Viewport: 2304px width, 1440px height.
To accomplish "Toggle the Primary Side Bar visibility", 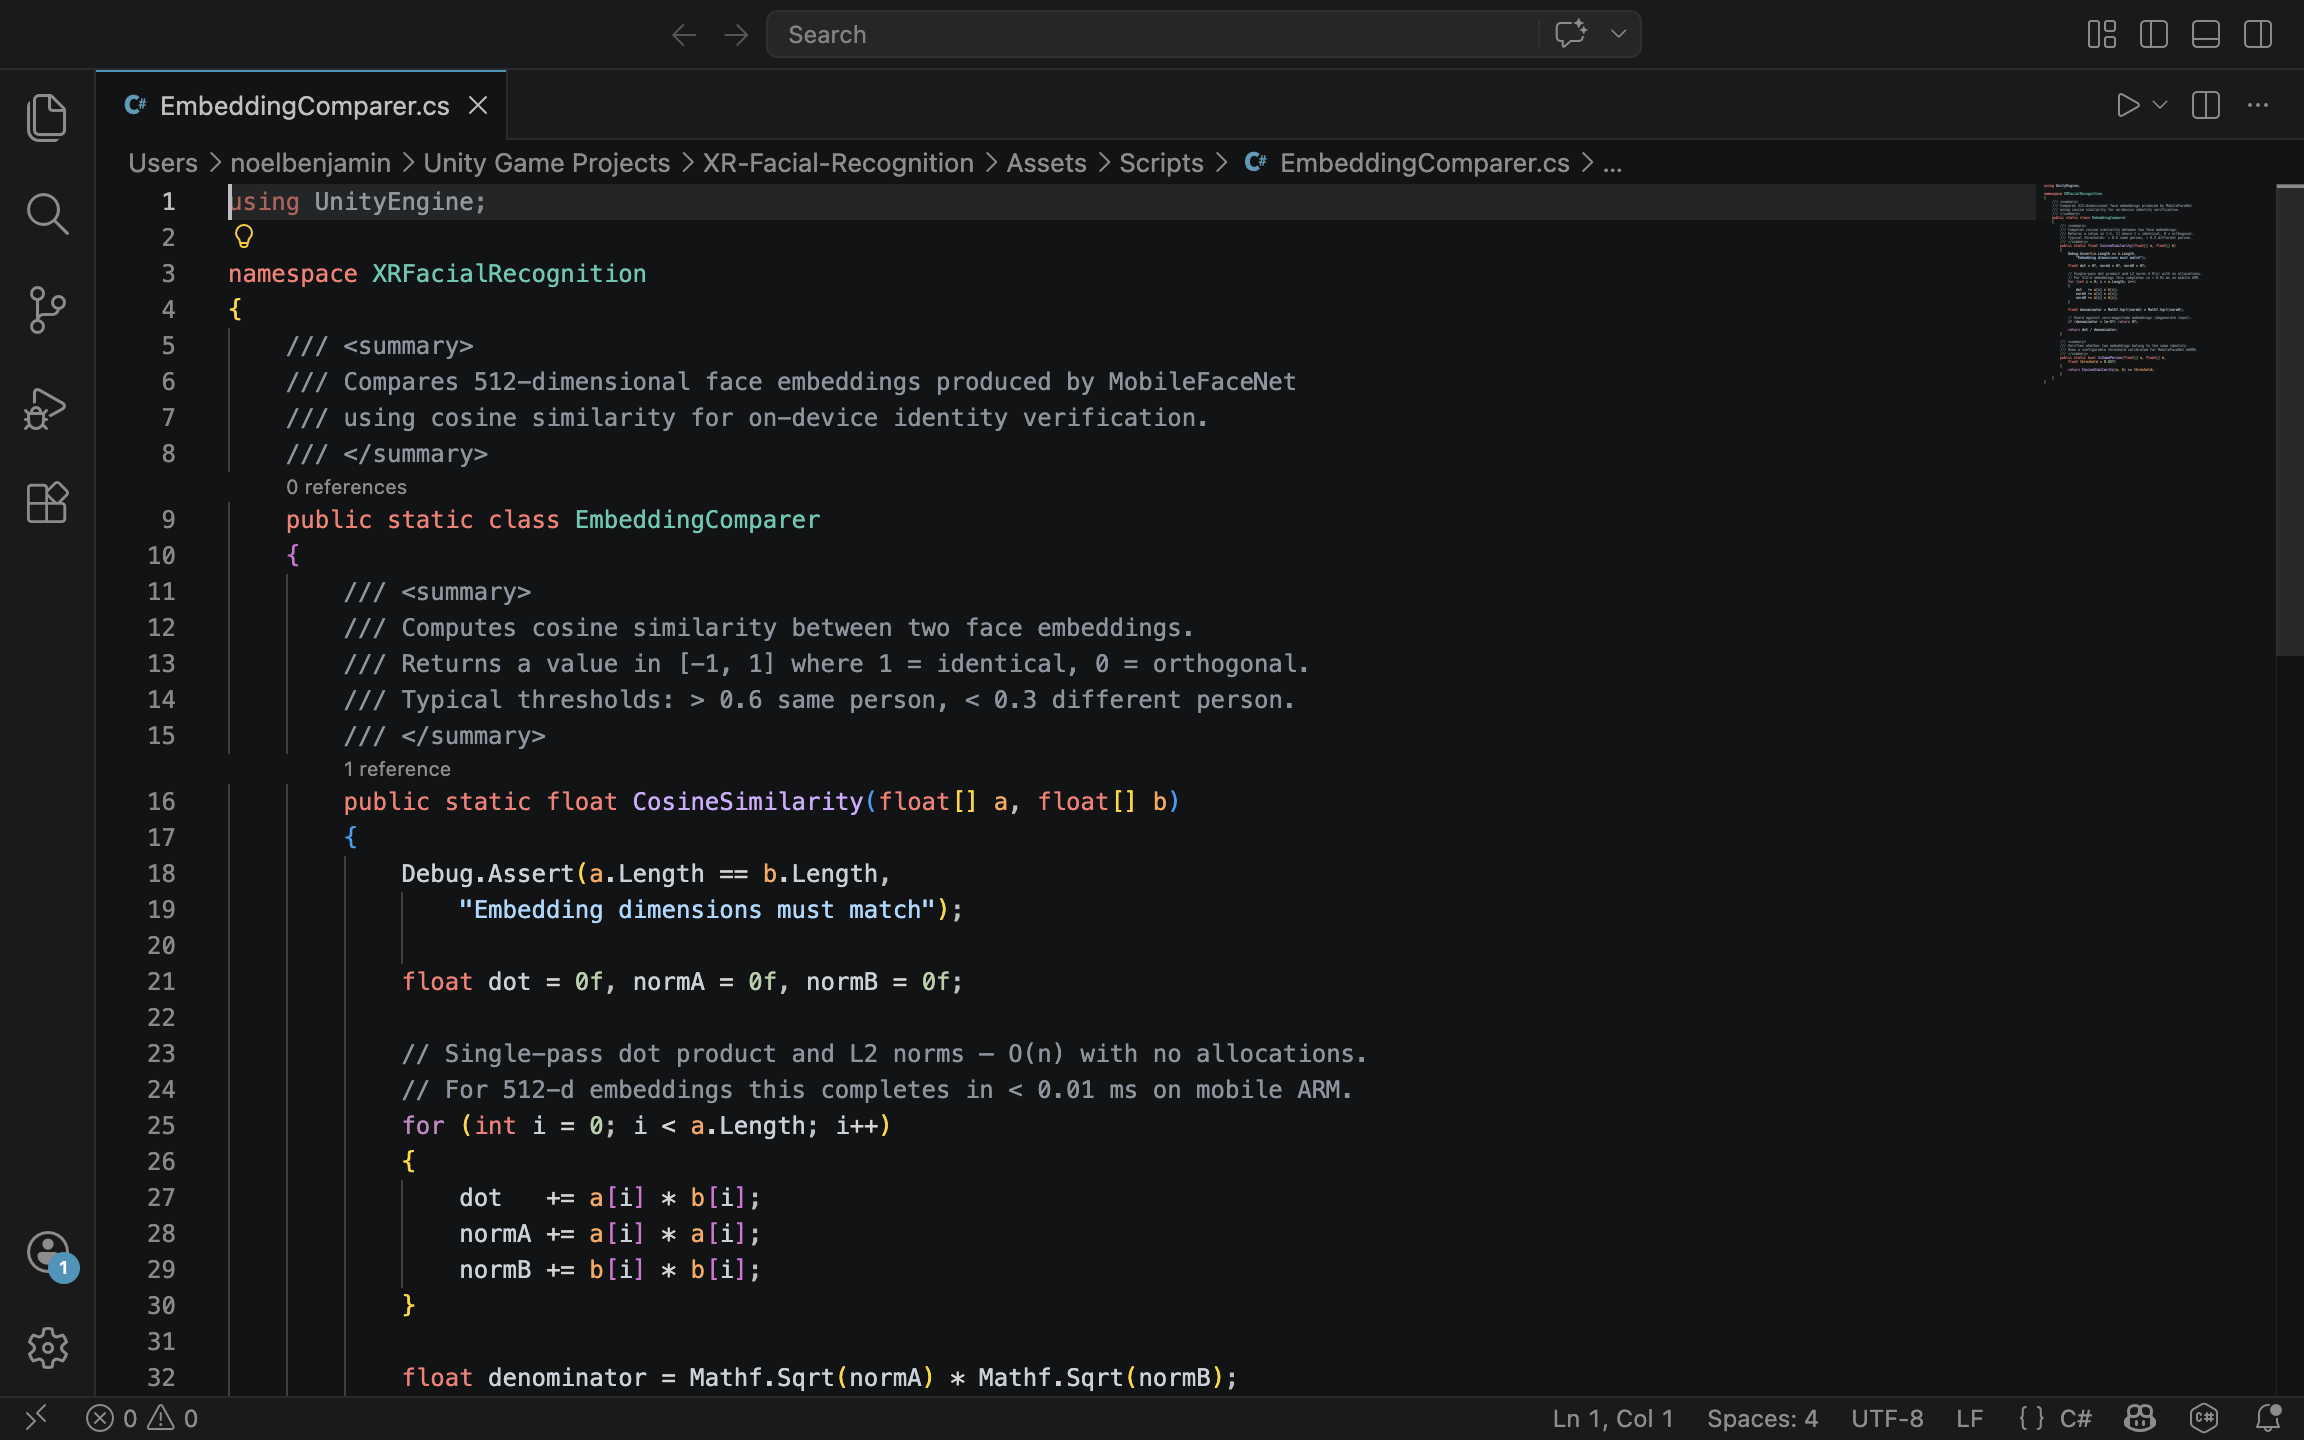I will [2154, 34].
